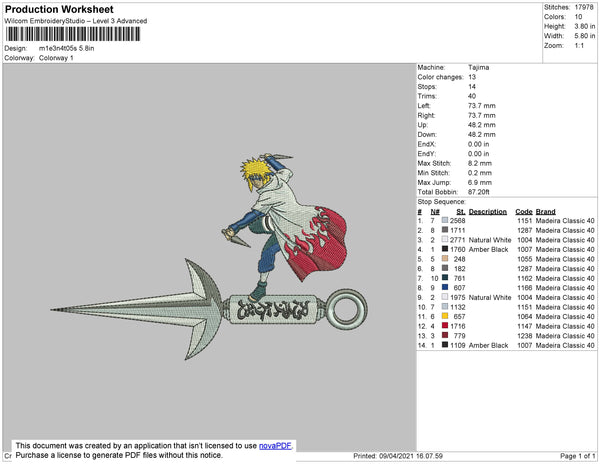This screenshot has width=600, height=464.
Task: Select the Machine value Tajima
Action: (x=478, y=67)
